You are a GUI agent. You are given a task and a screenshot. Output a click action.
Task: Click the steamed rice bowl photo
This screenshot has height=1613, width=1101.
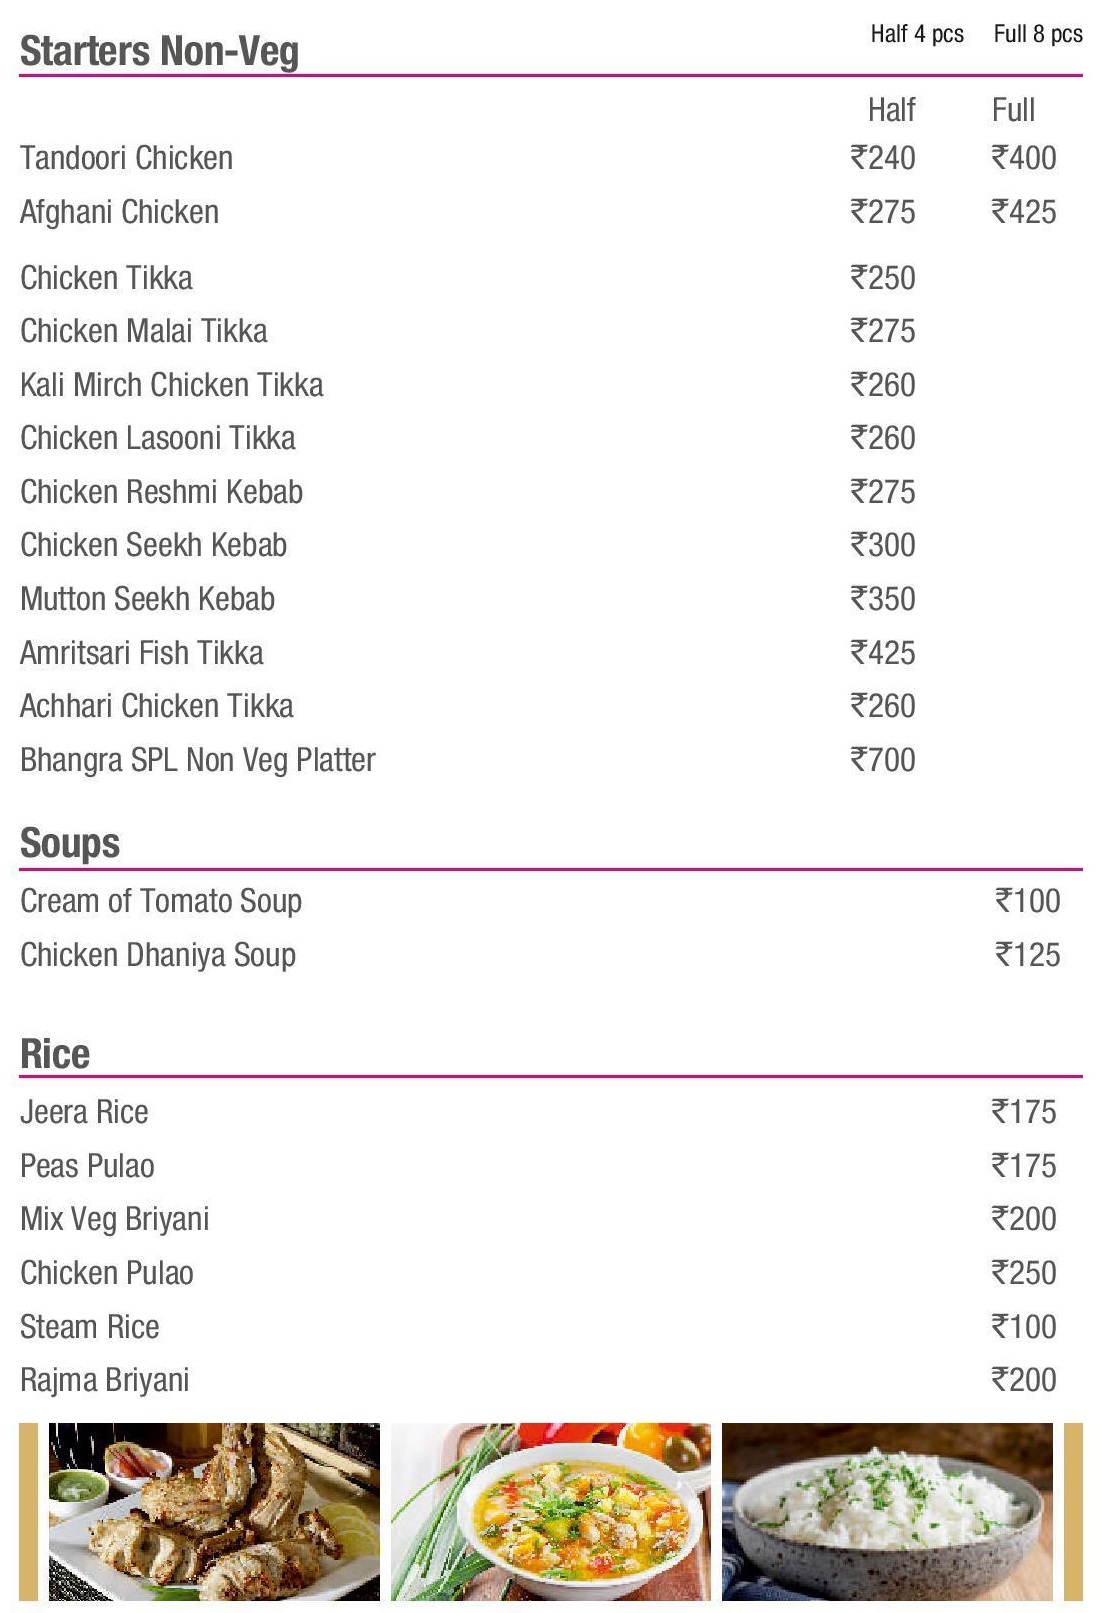[x=887, y=1510]
